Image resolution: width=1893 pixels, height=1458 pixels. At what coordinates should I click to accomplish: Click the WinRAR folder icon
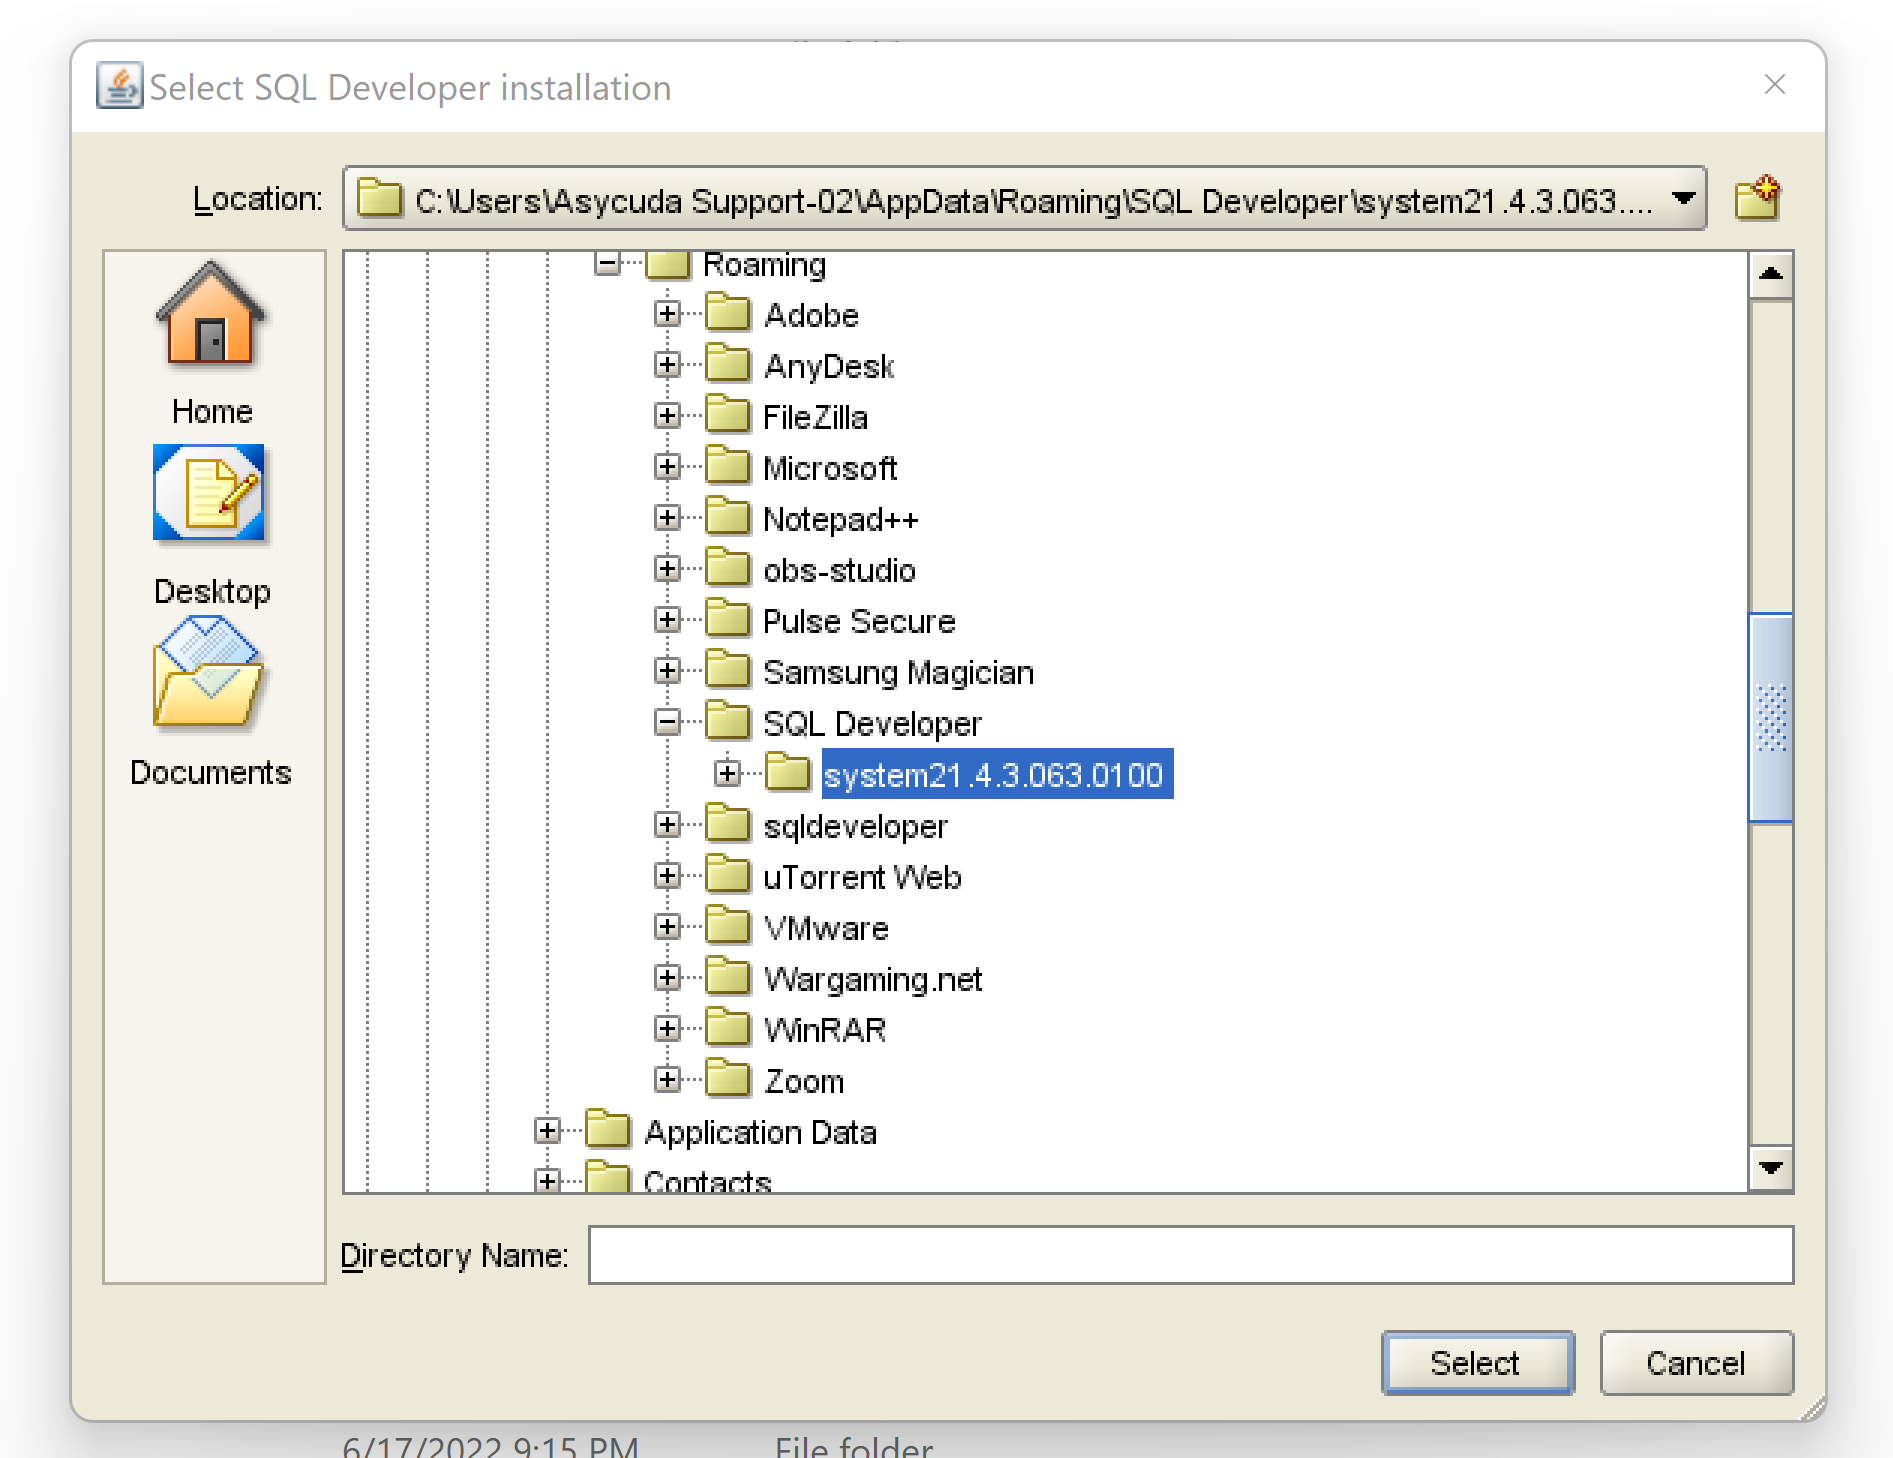pyautogui.click(x=727, y=1028)
